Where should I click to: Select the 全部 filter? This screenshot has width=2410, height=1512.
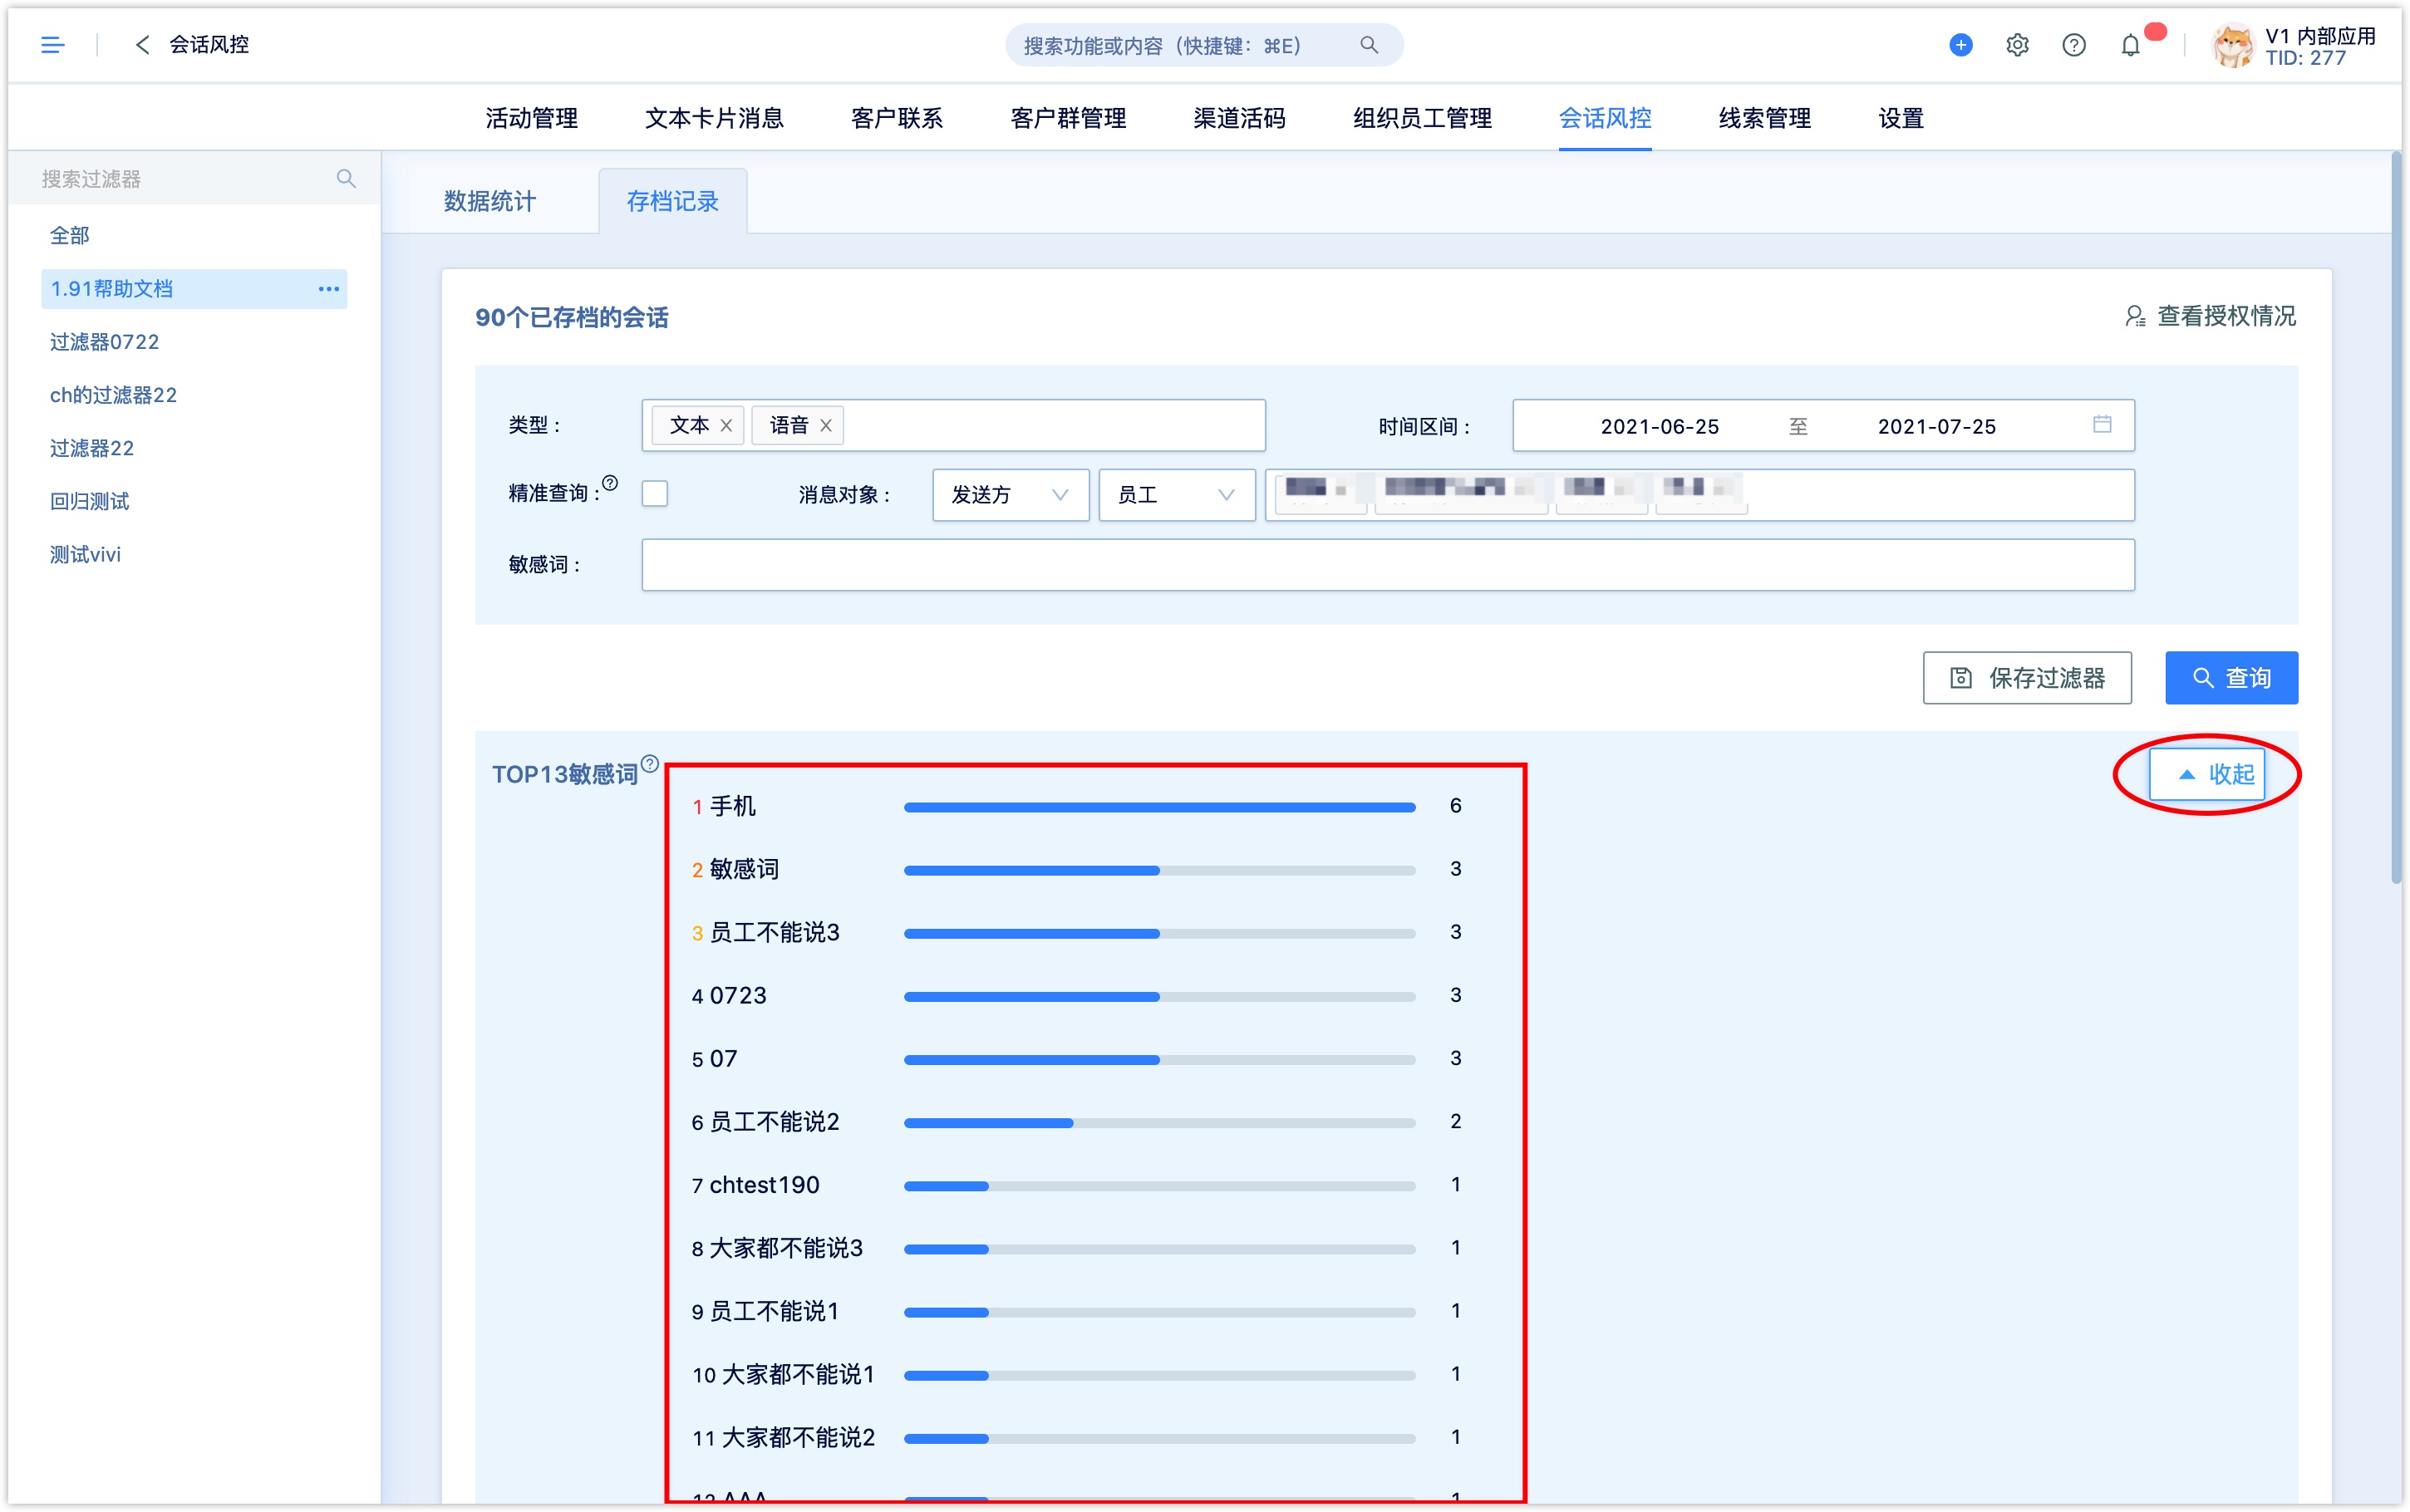click(x=70, y=236)
